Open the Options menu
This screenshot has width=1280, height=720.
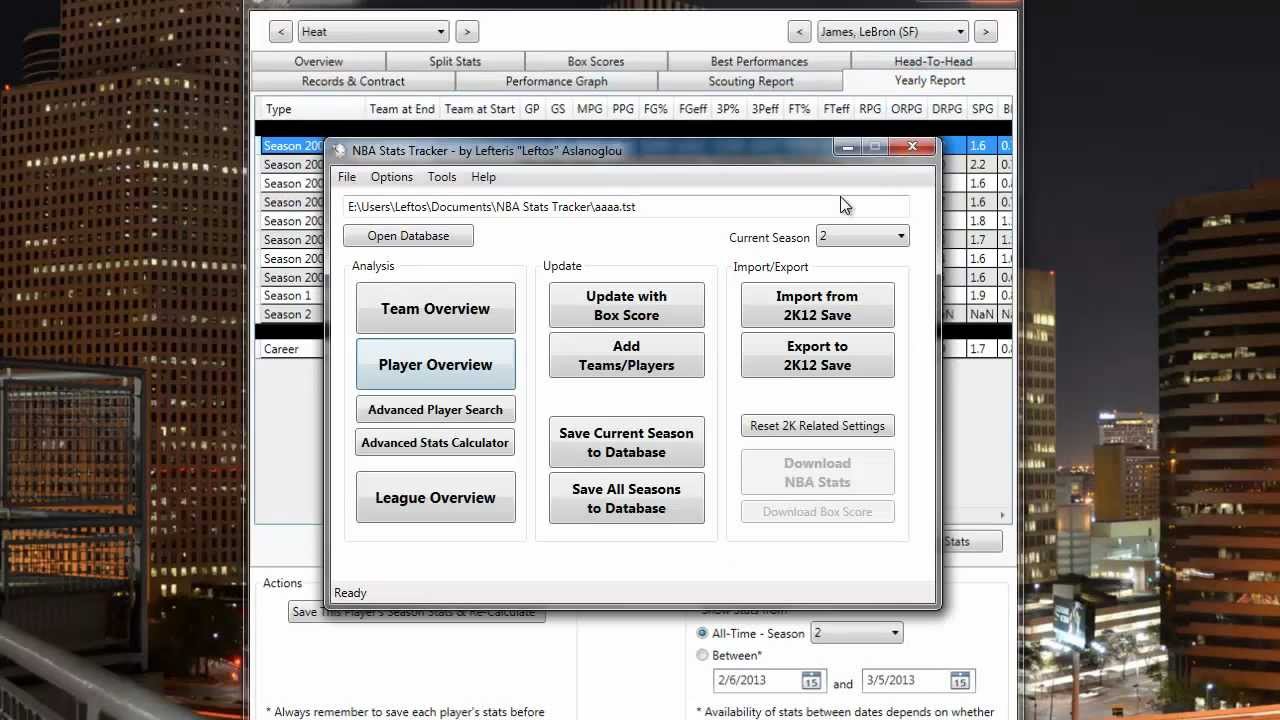[392, 177]
